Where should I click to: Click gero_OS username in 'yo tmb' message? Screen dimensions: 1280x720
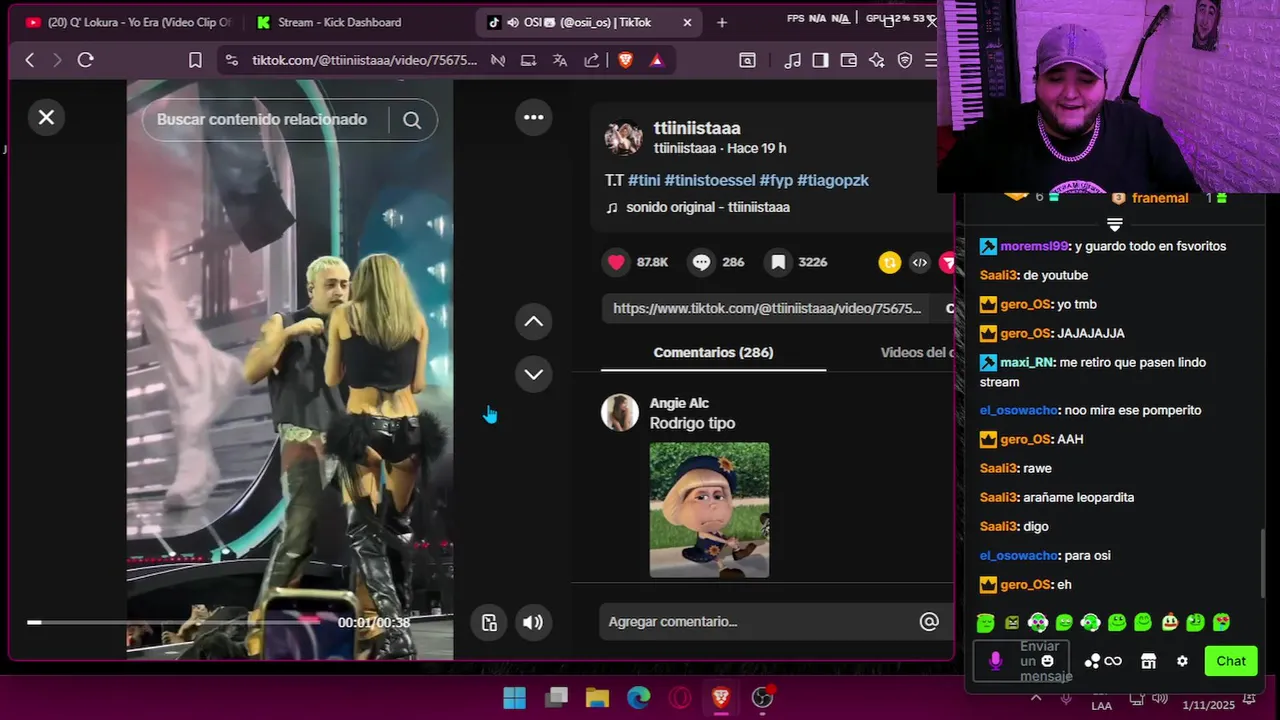tap(1025, 304)
